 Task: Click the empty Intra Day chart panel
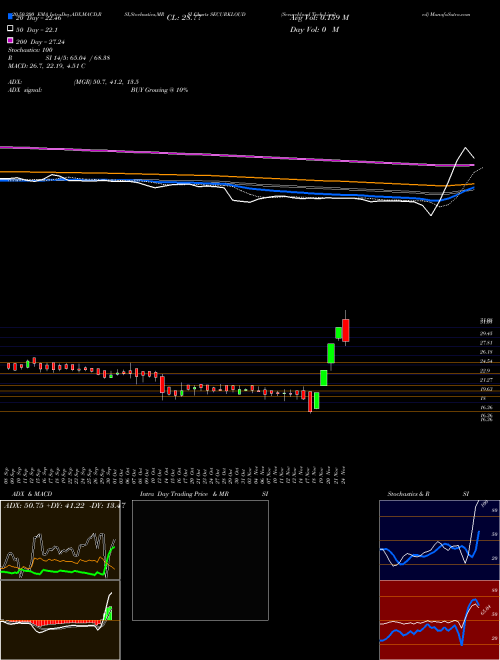(x=200, y=560)
